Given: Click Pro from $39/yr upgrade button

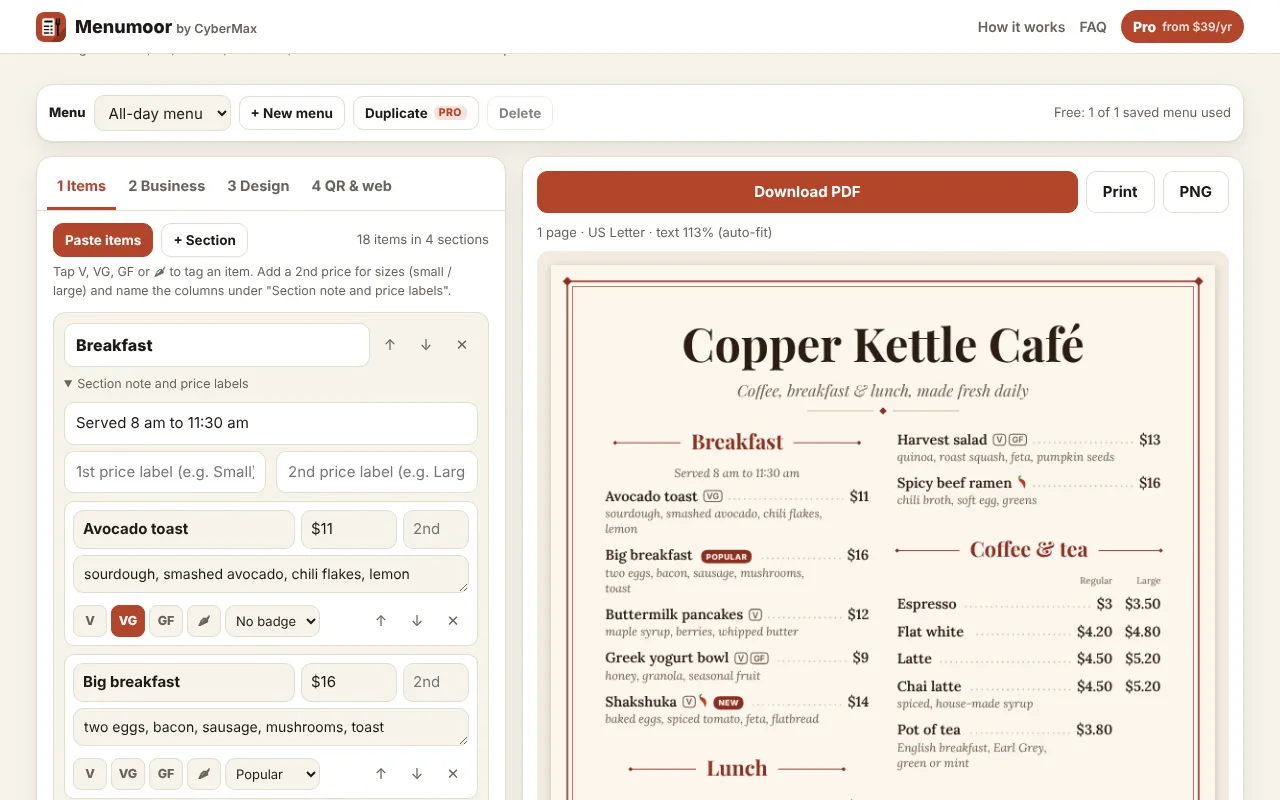Looking at the screenshot, I should 1182,27.
